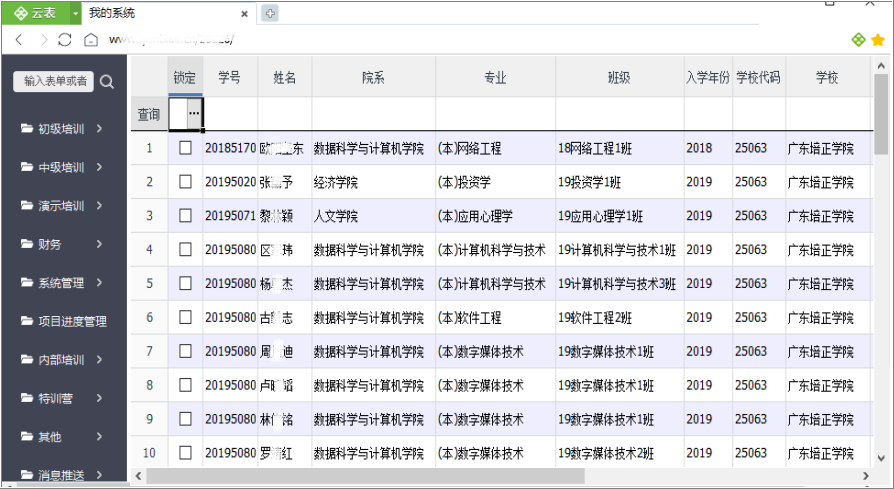Tick the 锁定 checkbox in row 3
Image resolution: width=894 pixels, height=489 pixels.
tap(185, 215)
